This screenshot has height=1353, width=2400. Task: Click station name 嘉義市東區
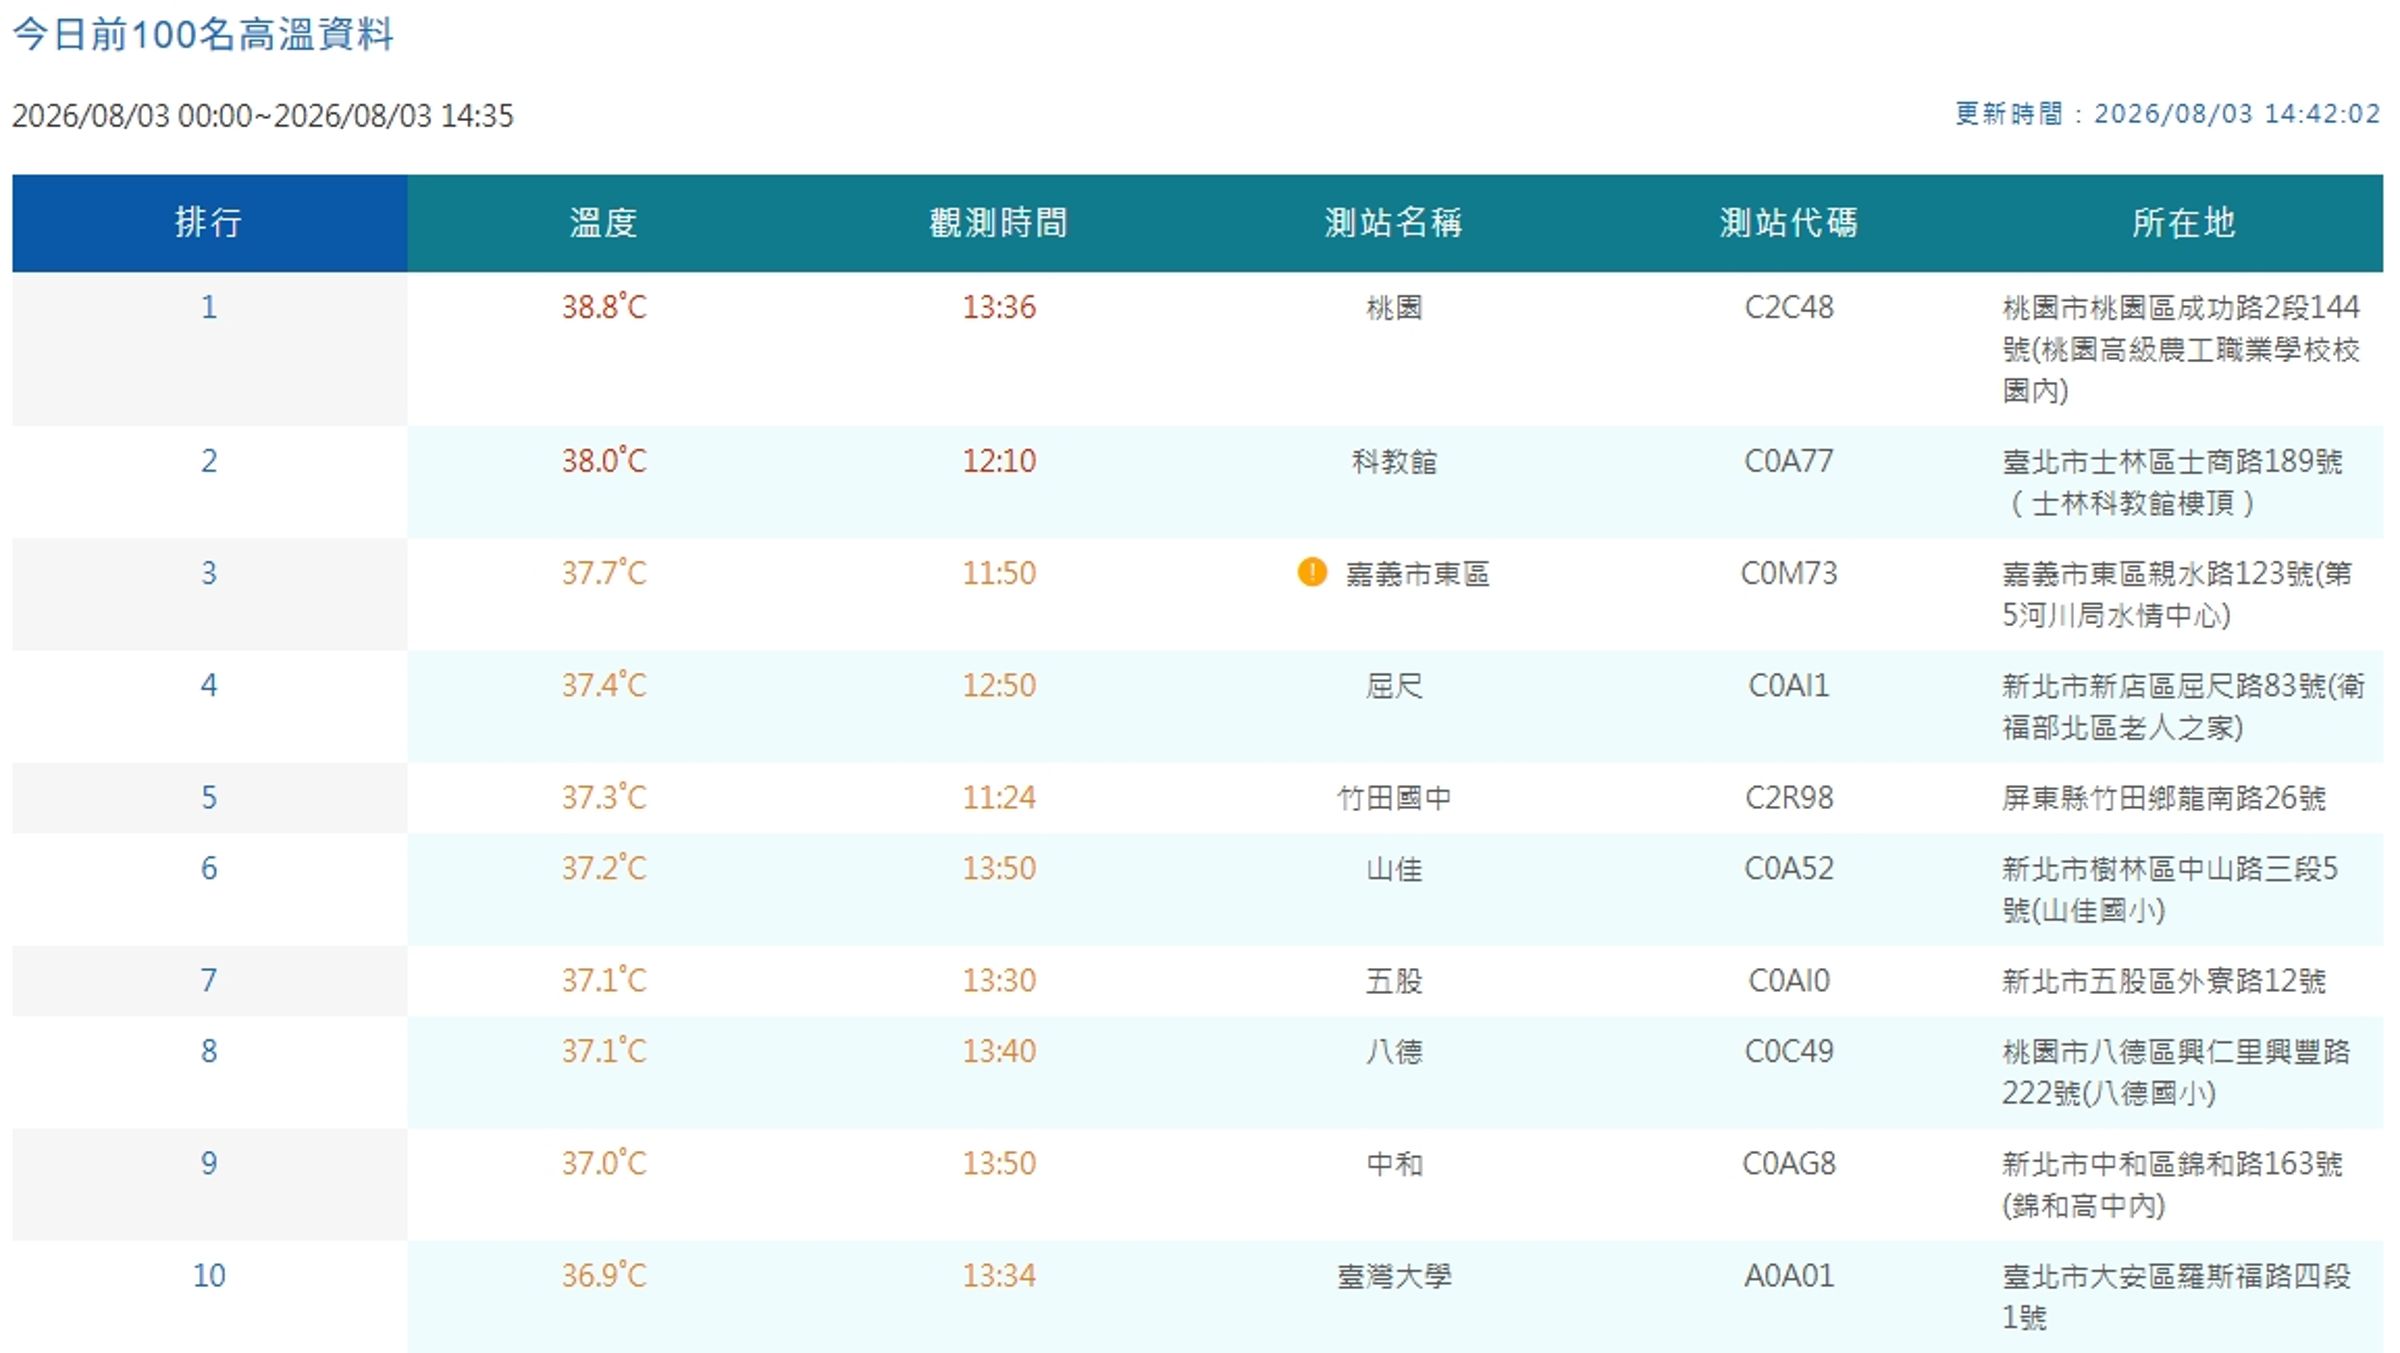point(1417,573)
